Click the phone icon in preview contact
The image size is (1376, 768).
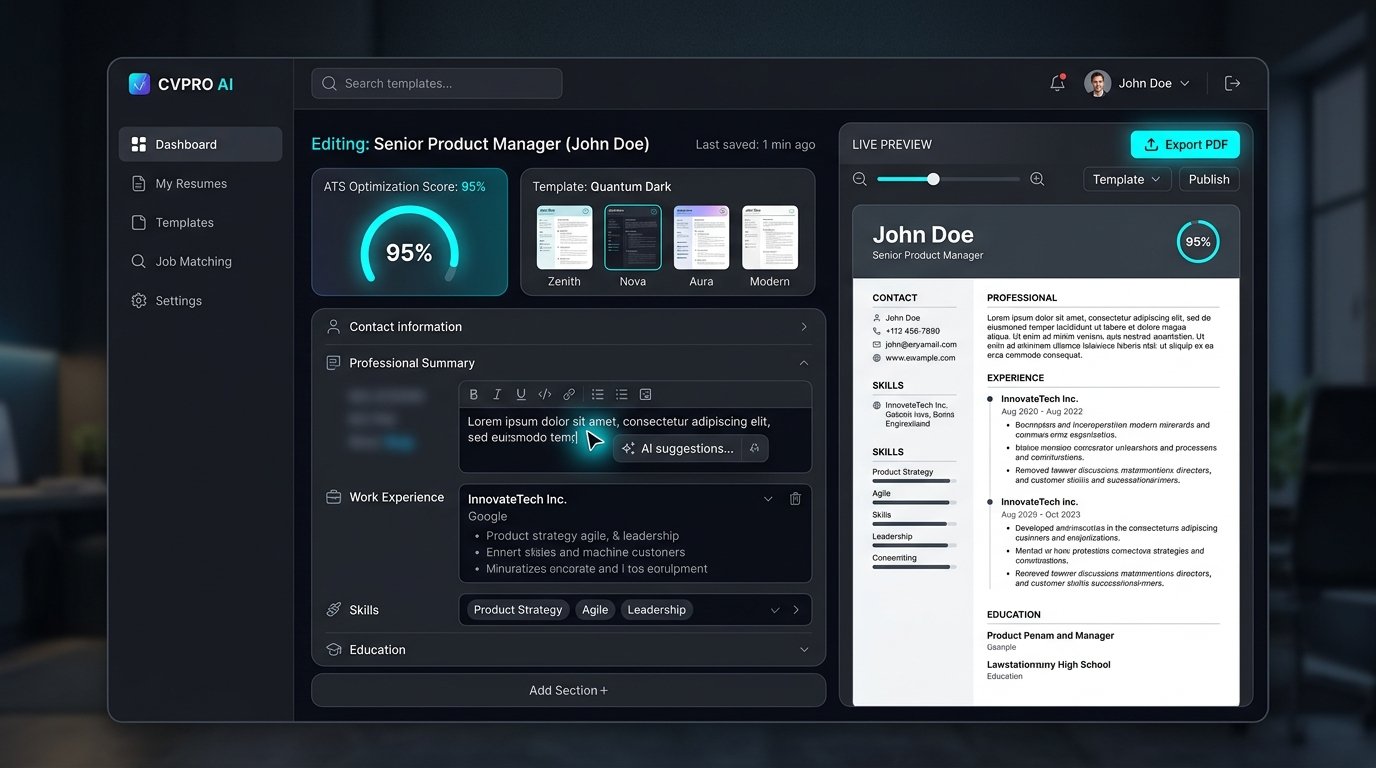coord(877,331)
